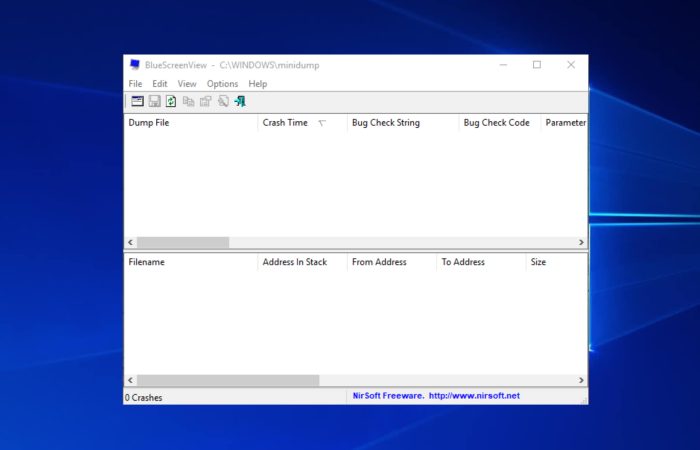Image resolution: width=700 pixels, height=450 pixels.
Task: Click upper pane scrollbar left arrow
Action: [130, 242]
